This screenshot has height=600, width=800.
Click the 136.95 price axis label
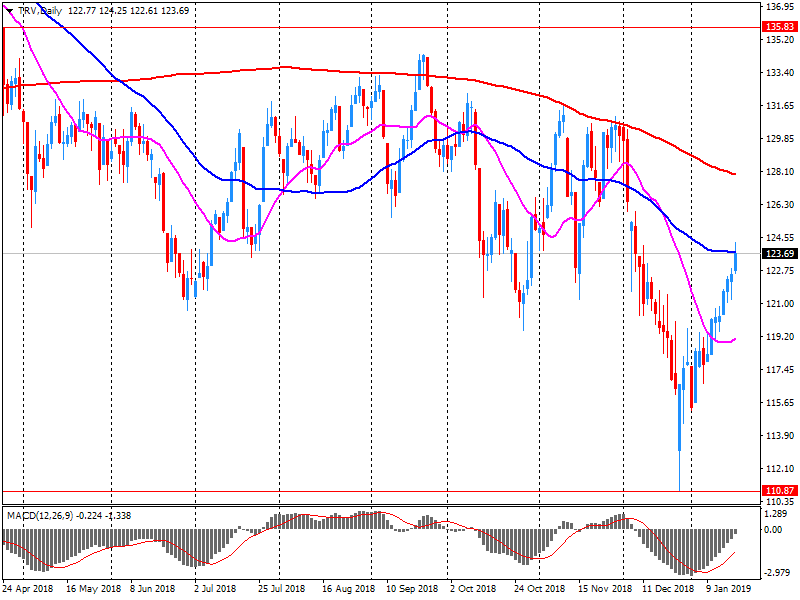780,7
